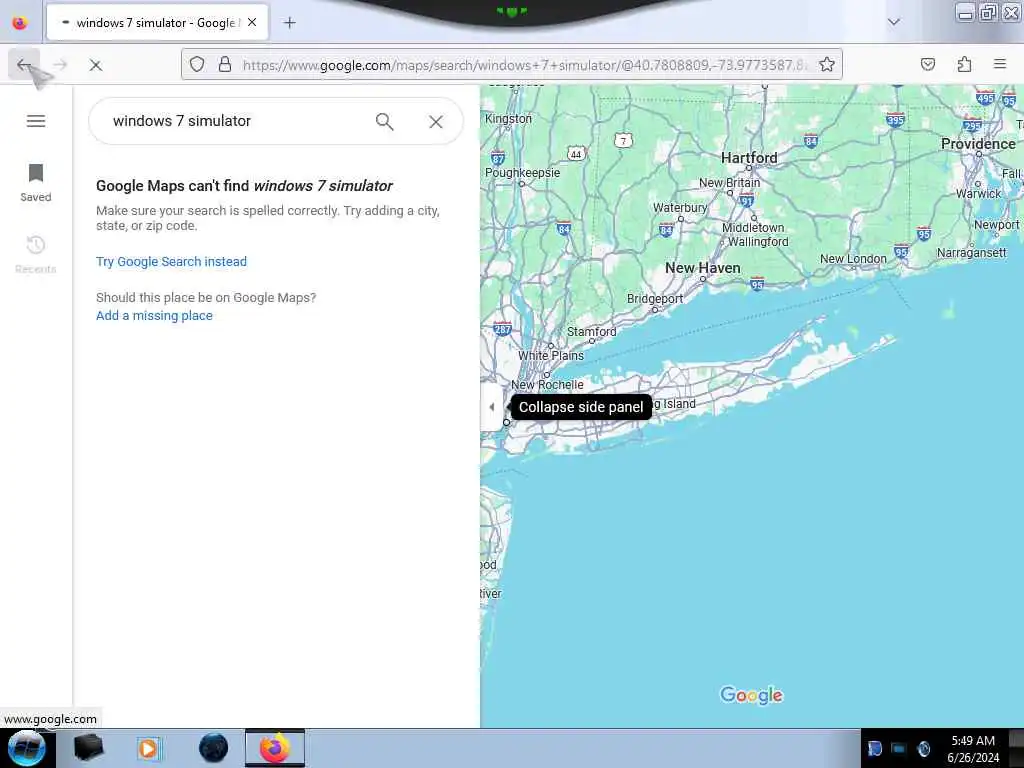Click Wallingford on the map
The image size is (1024, 768).
pyautogui.click(x=758, y=242)
